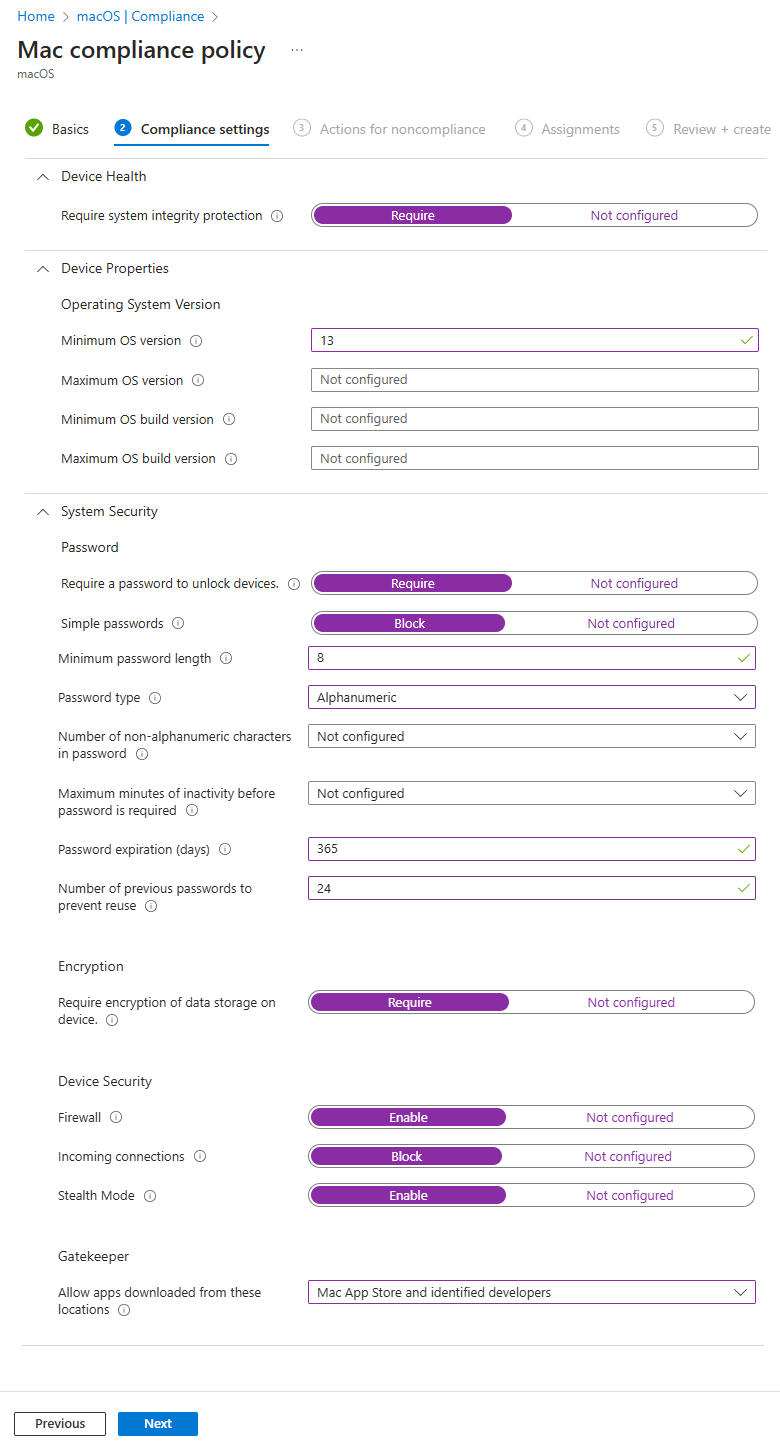This screenshot has width=780, height=1453.
Task: Open the ellipsis menu beside Mac compliance policy
Action: 296,50
